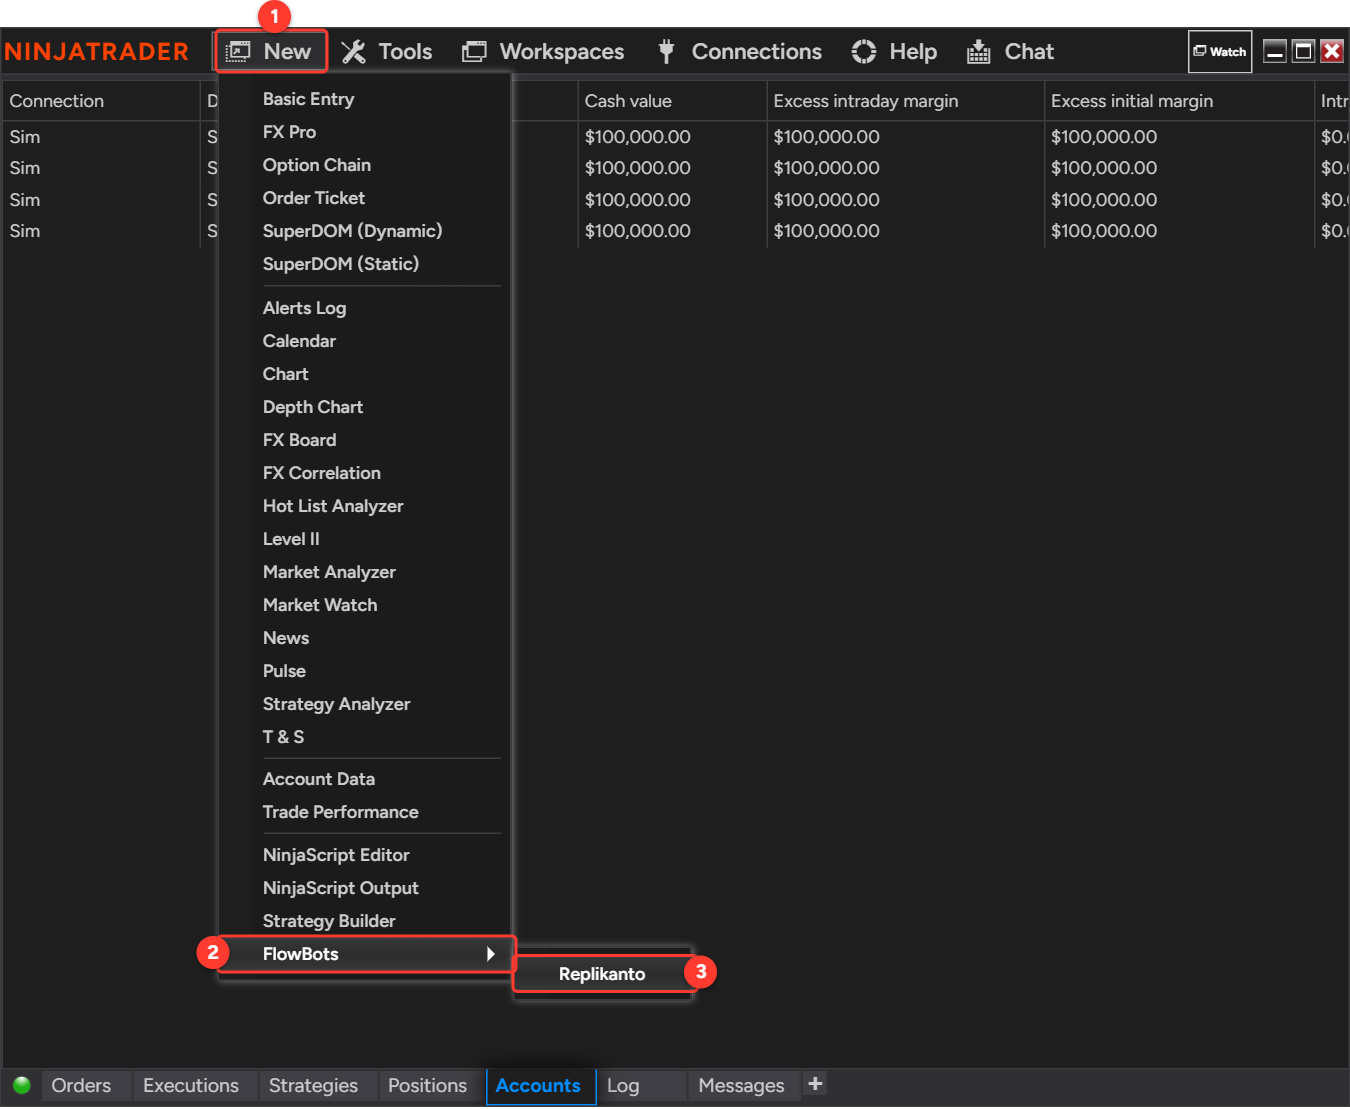Open Hot List Analyzer

tap(332, 506)
